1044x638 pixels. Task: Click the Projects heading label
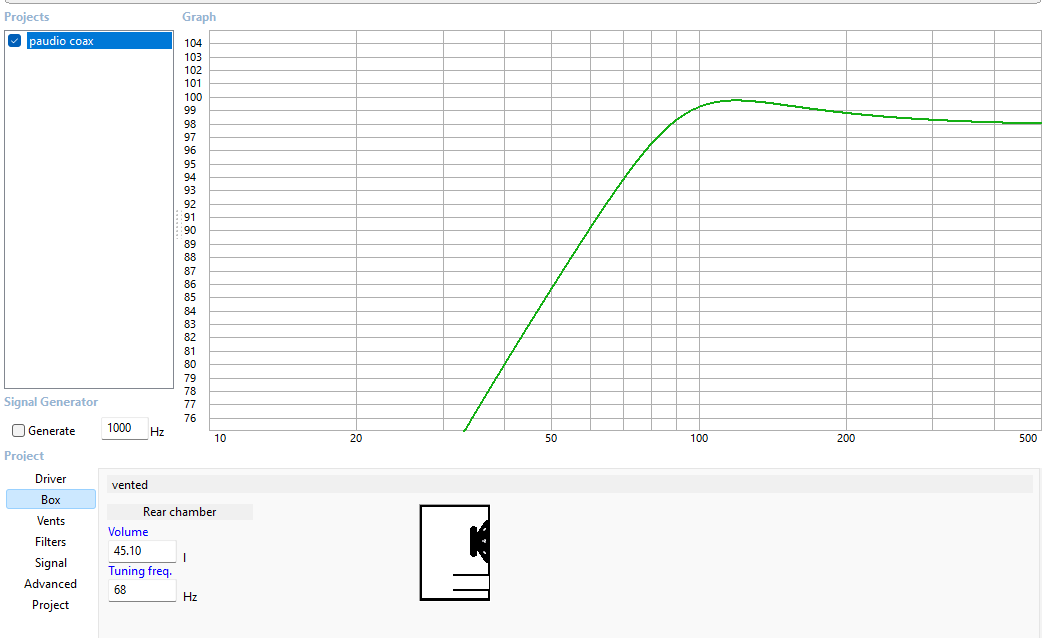[27, 17]
